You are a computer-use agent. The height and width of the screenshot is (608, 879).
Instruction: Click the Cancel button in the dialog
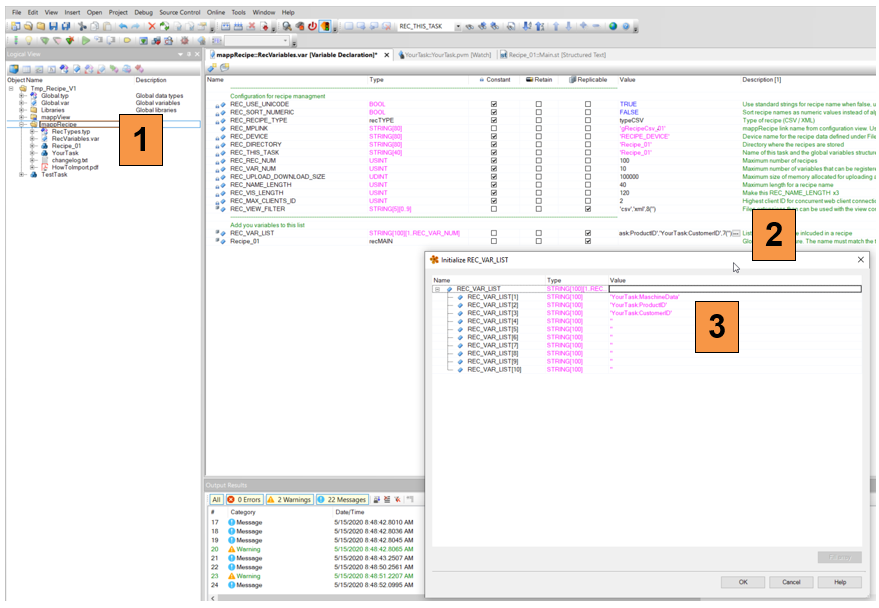(x=791, y=581)
